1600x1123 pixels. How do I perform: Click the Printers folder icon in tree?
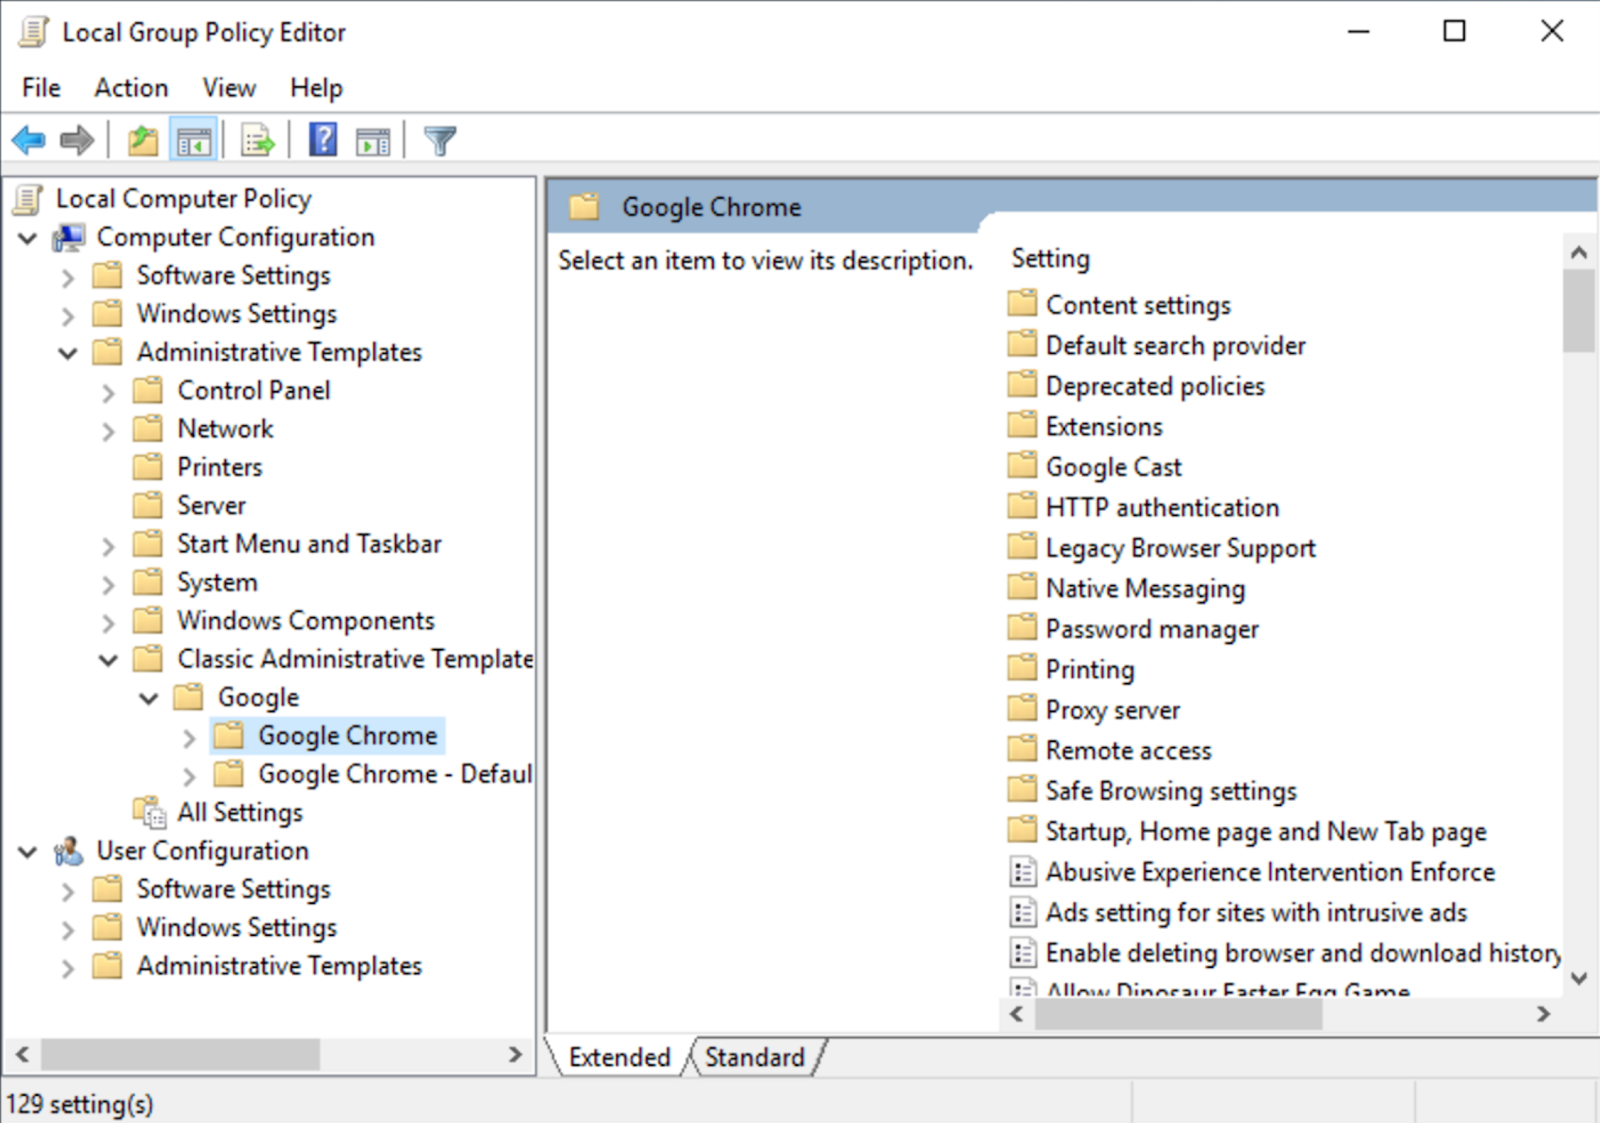click(x=148, y=467)
